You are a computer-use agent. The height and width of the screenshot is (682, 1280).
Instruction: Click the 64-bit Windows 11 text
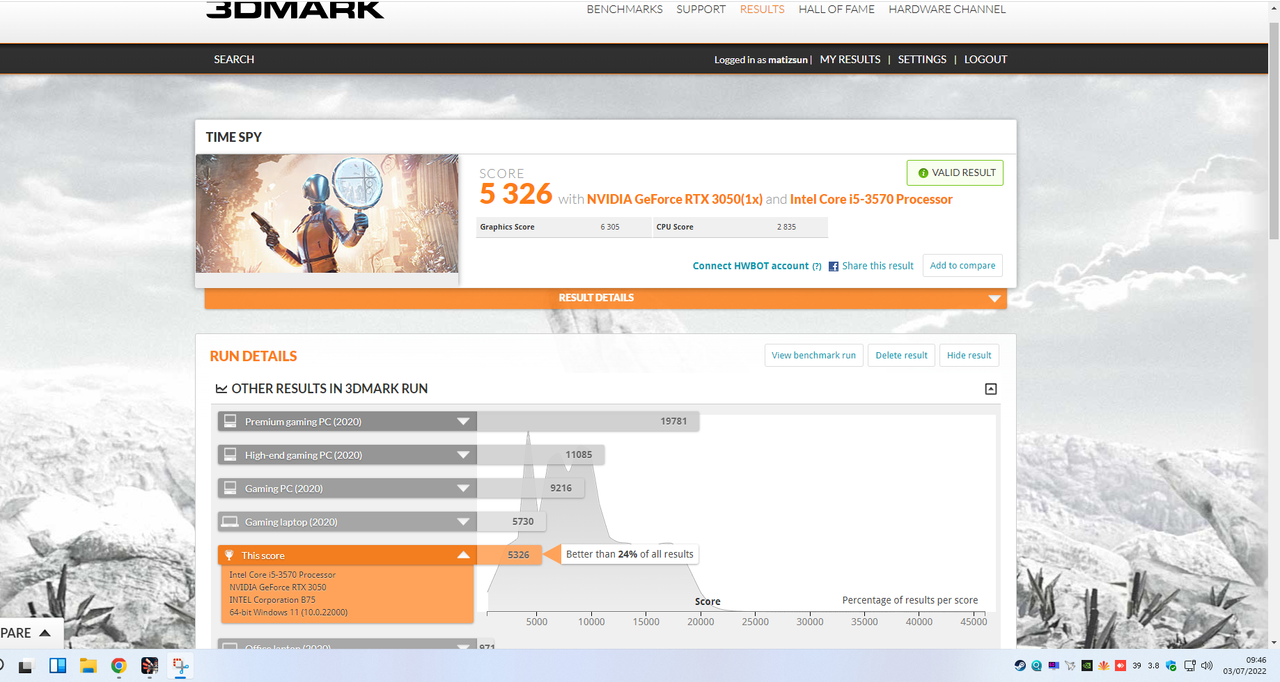(x=288, y=612)
